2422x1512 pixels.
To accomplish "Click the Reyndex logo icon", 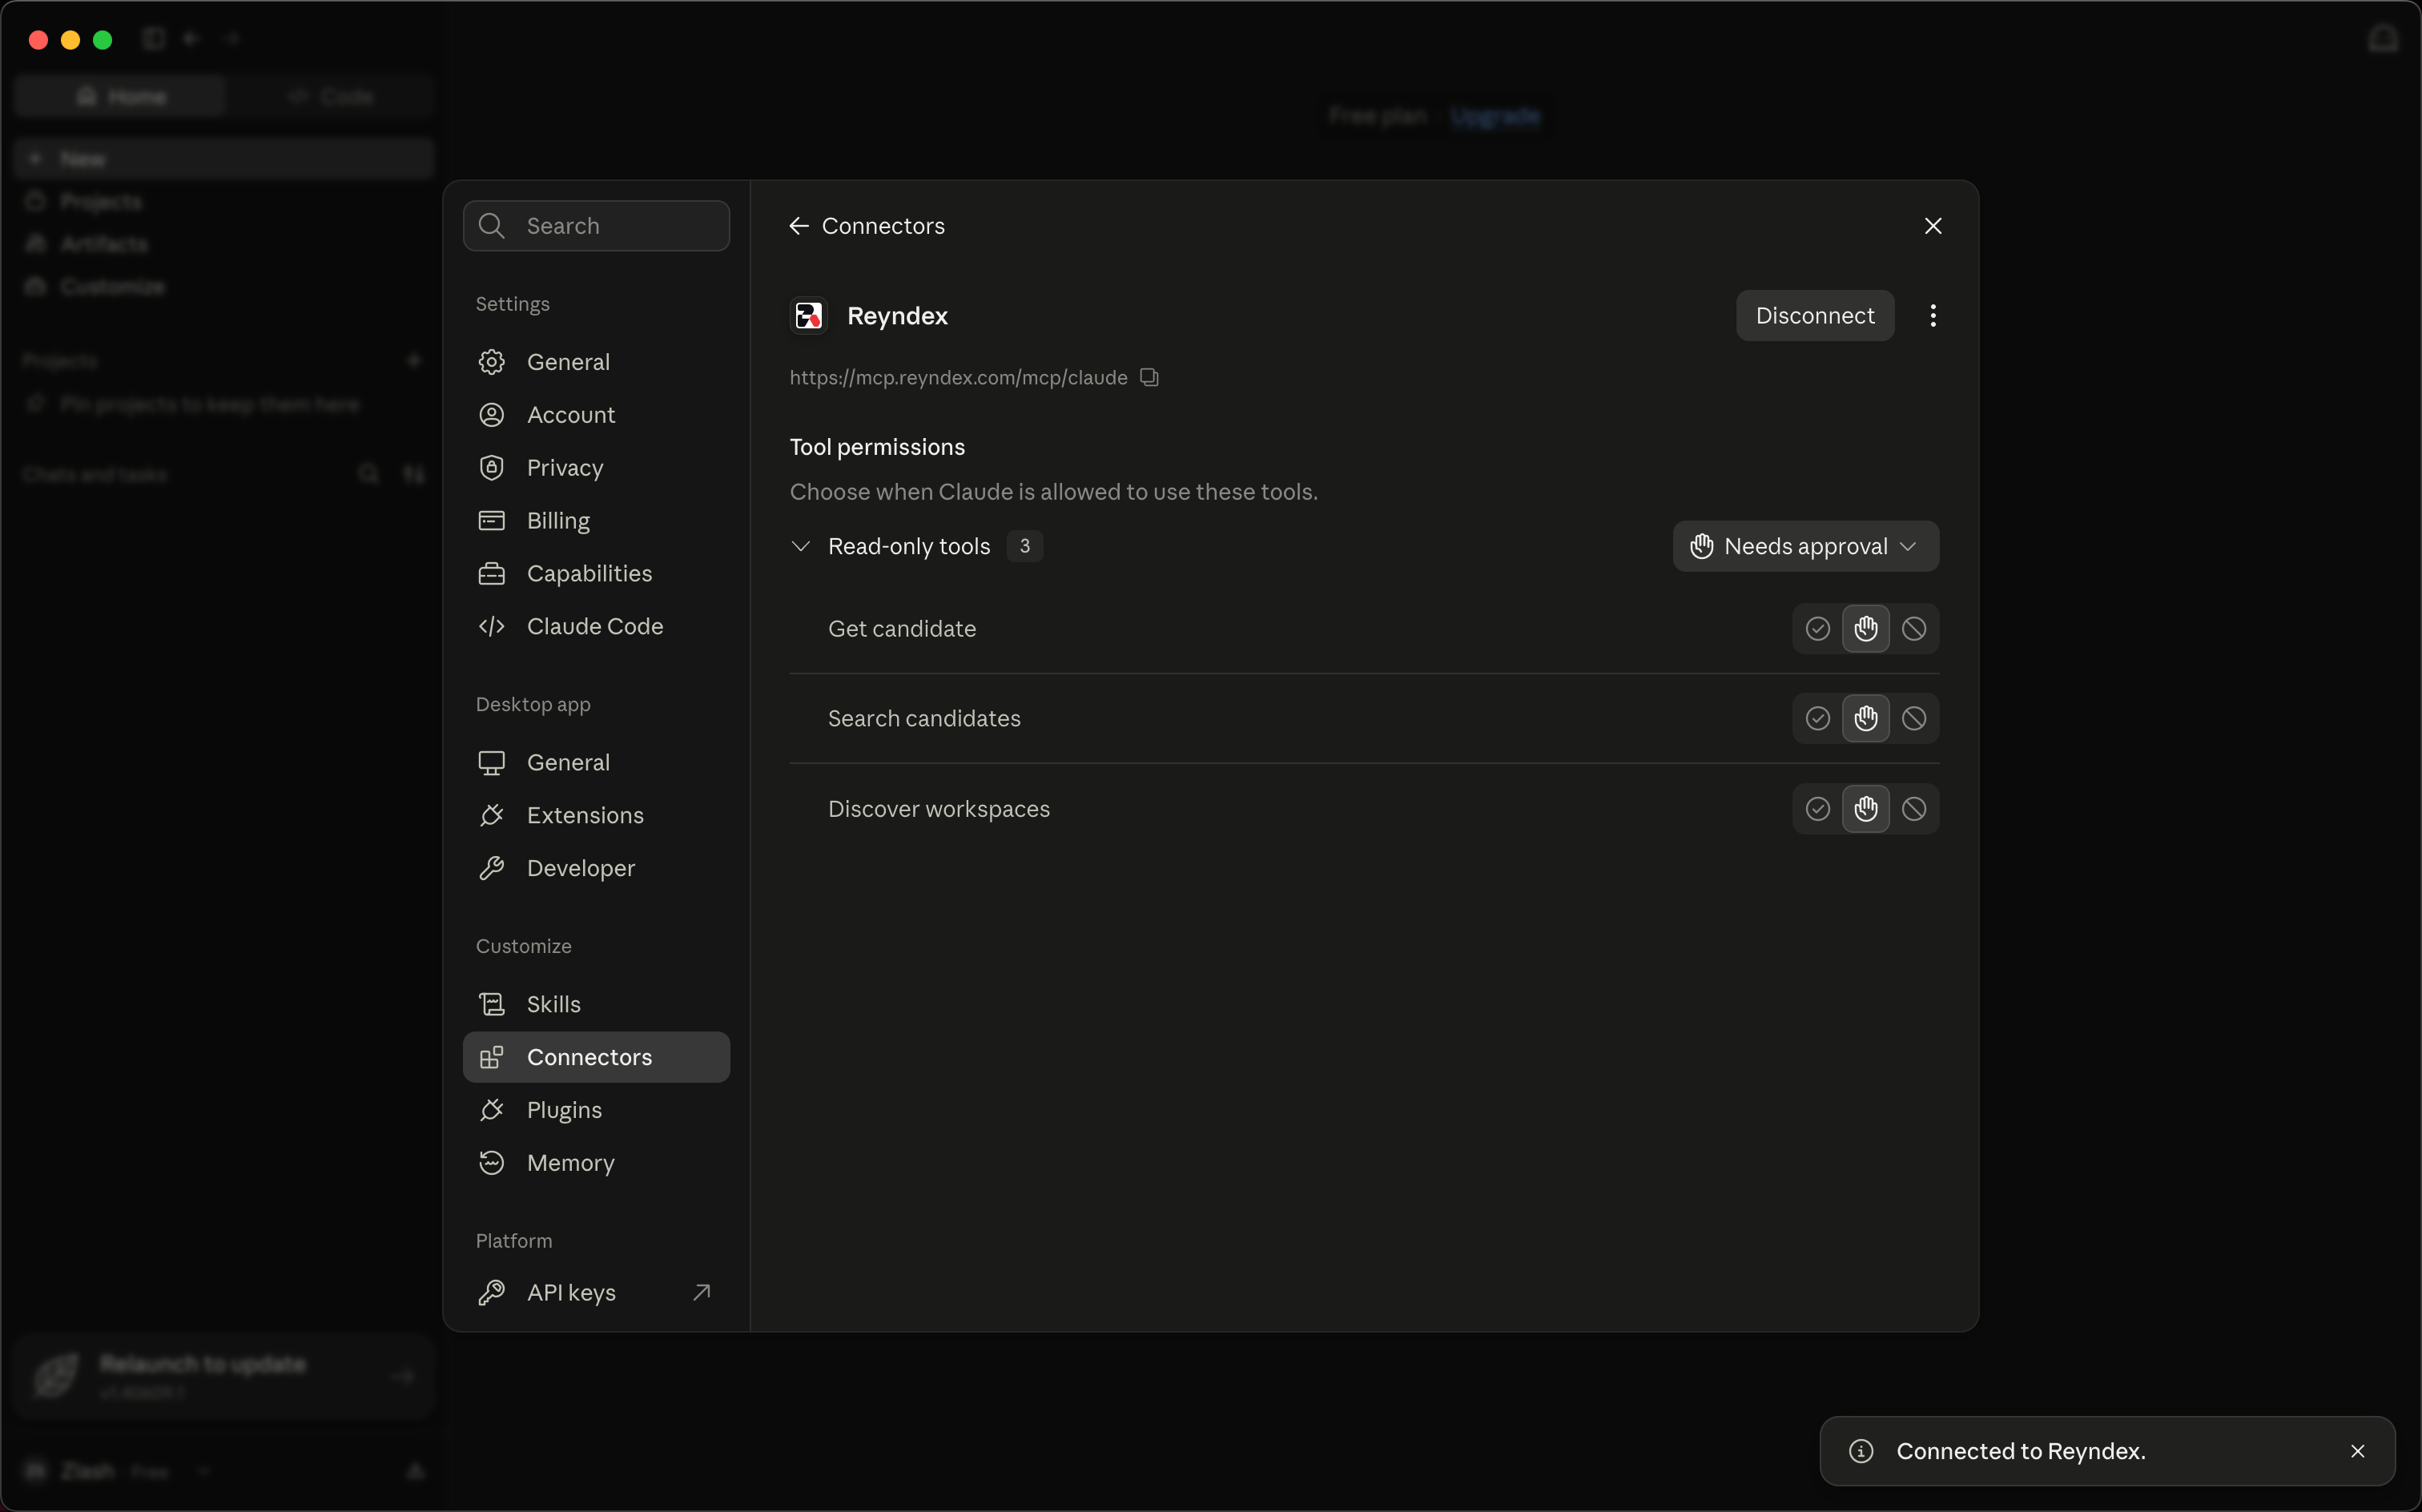I will [808, 316].
